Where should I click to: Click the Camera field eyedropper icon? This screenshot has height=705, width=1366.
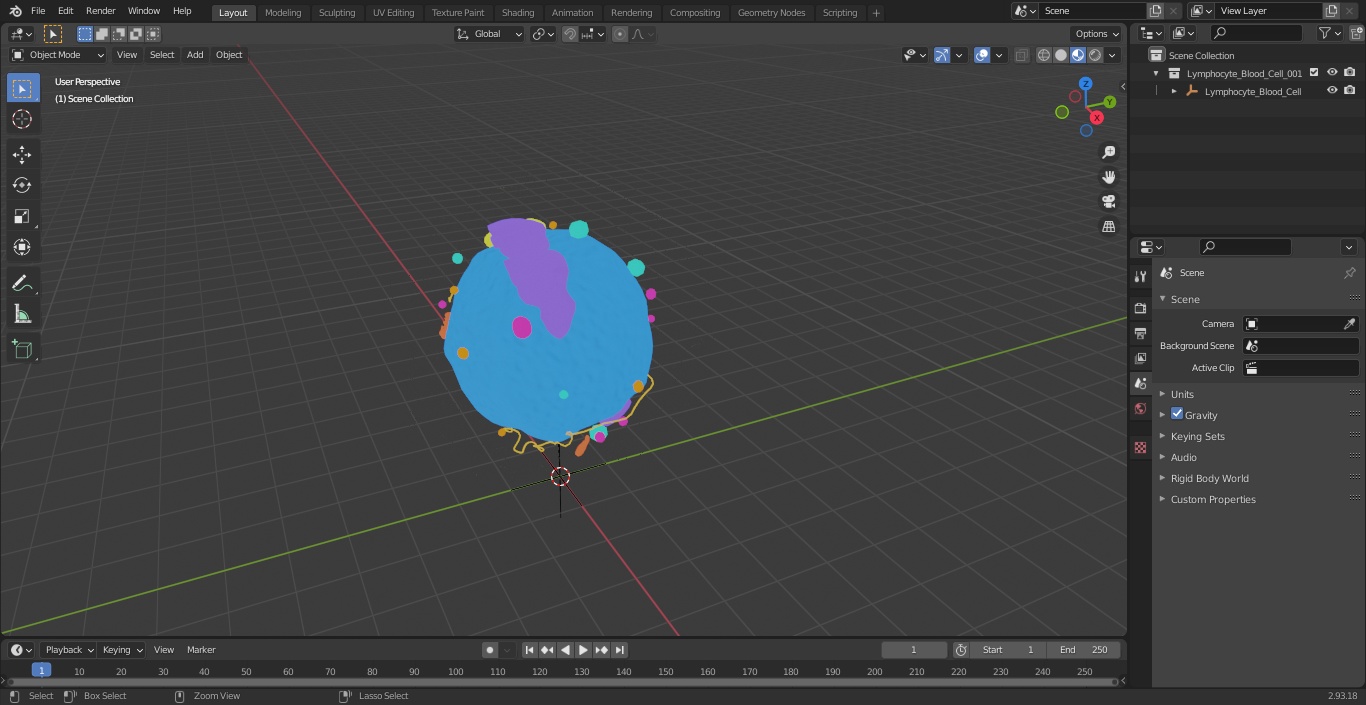click(x=1349, y=324)
